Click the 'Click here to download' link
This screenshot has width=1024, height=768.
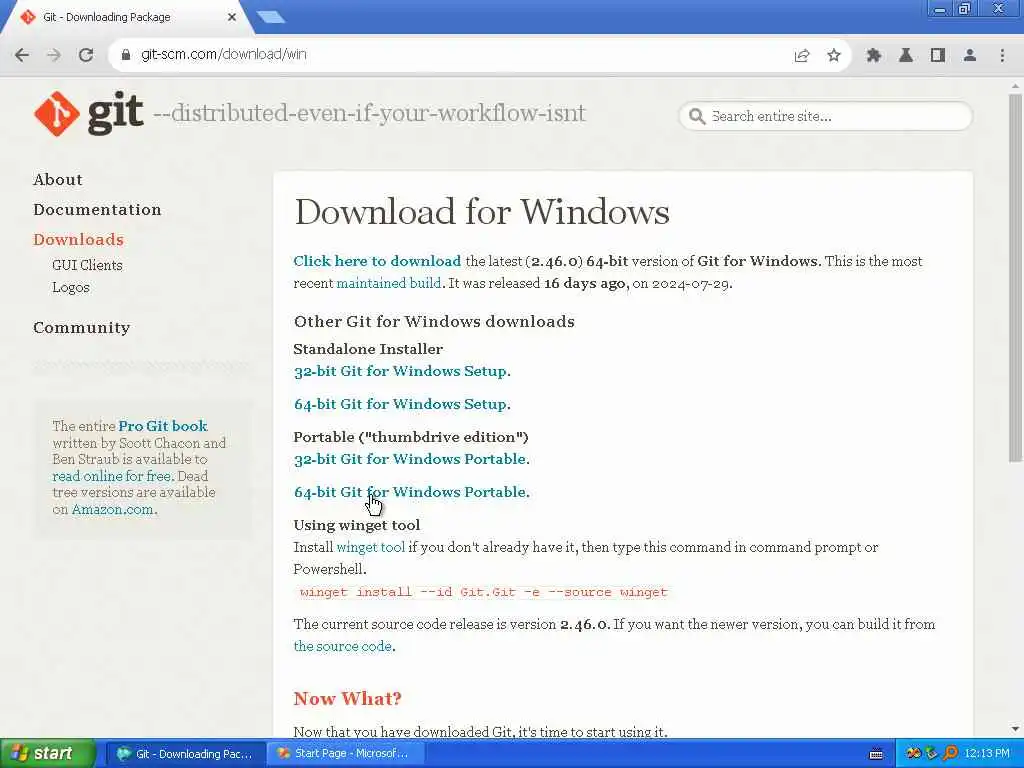tap(377, 261)
